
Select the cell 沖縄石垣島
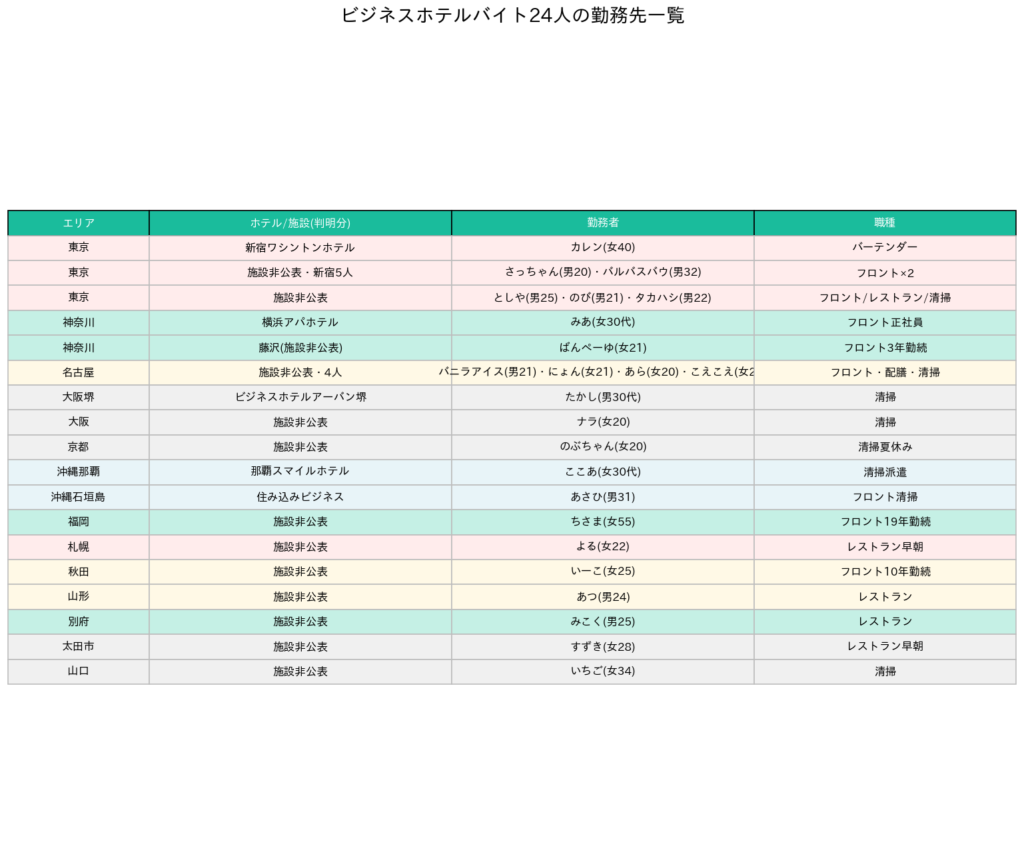pos(78,497)
